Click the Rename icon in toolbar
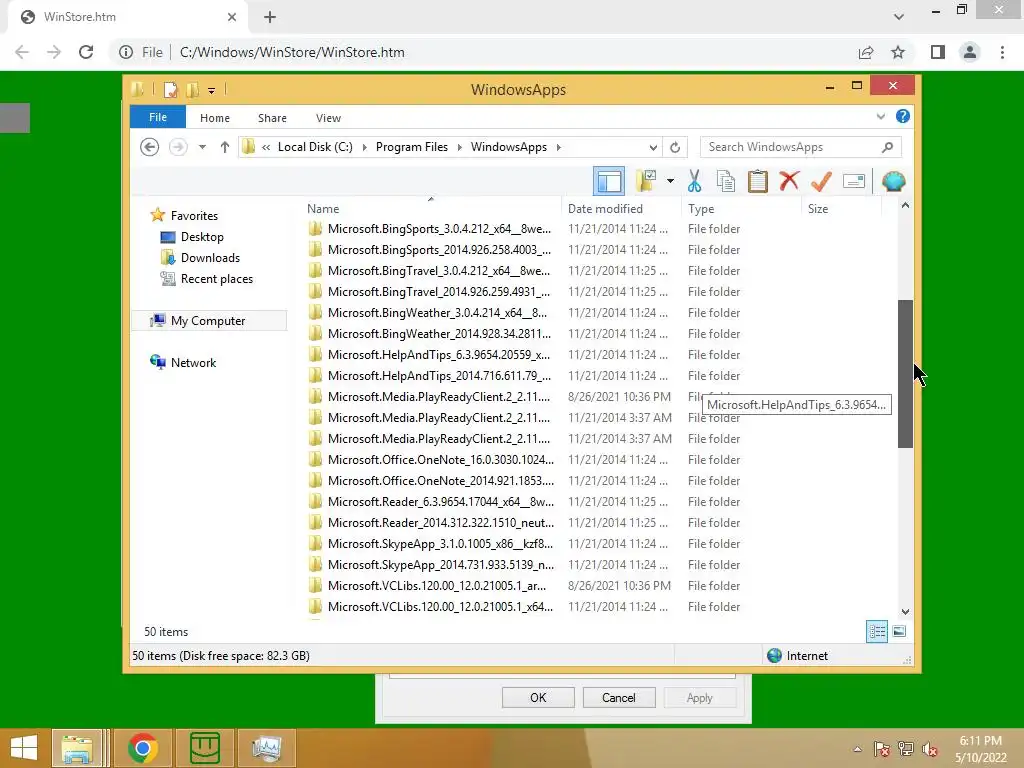 854,181
